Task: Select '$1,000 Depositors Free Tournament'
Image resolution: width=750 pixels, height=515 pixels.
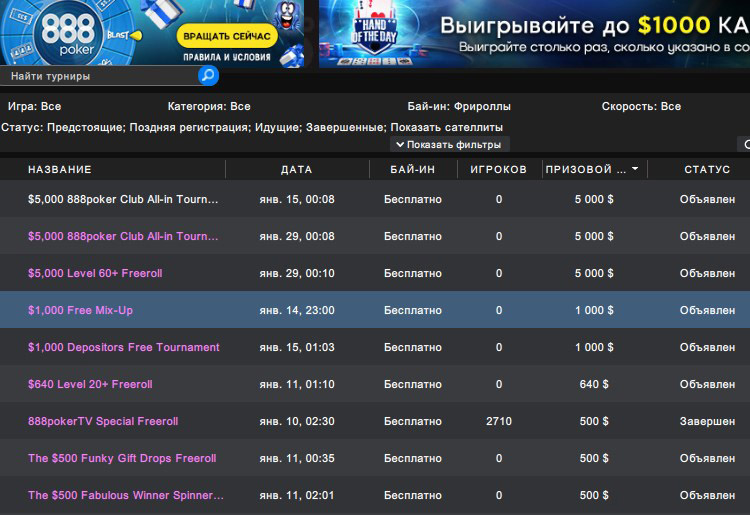Action: [x=375, y=347]
